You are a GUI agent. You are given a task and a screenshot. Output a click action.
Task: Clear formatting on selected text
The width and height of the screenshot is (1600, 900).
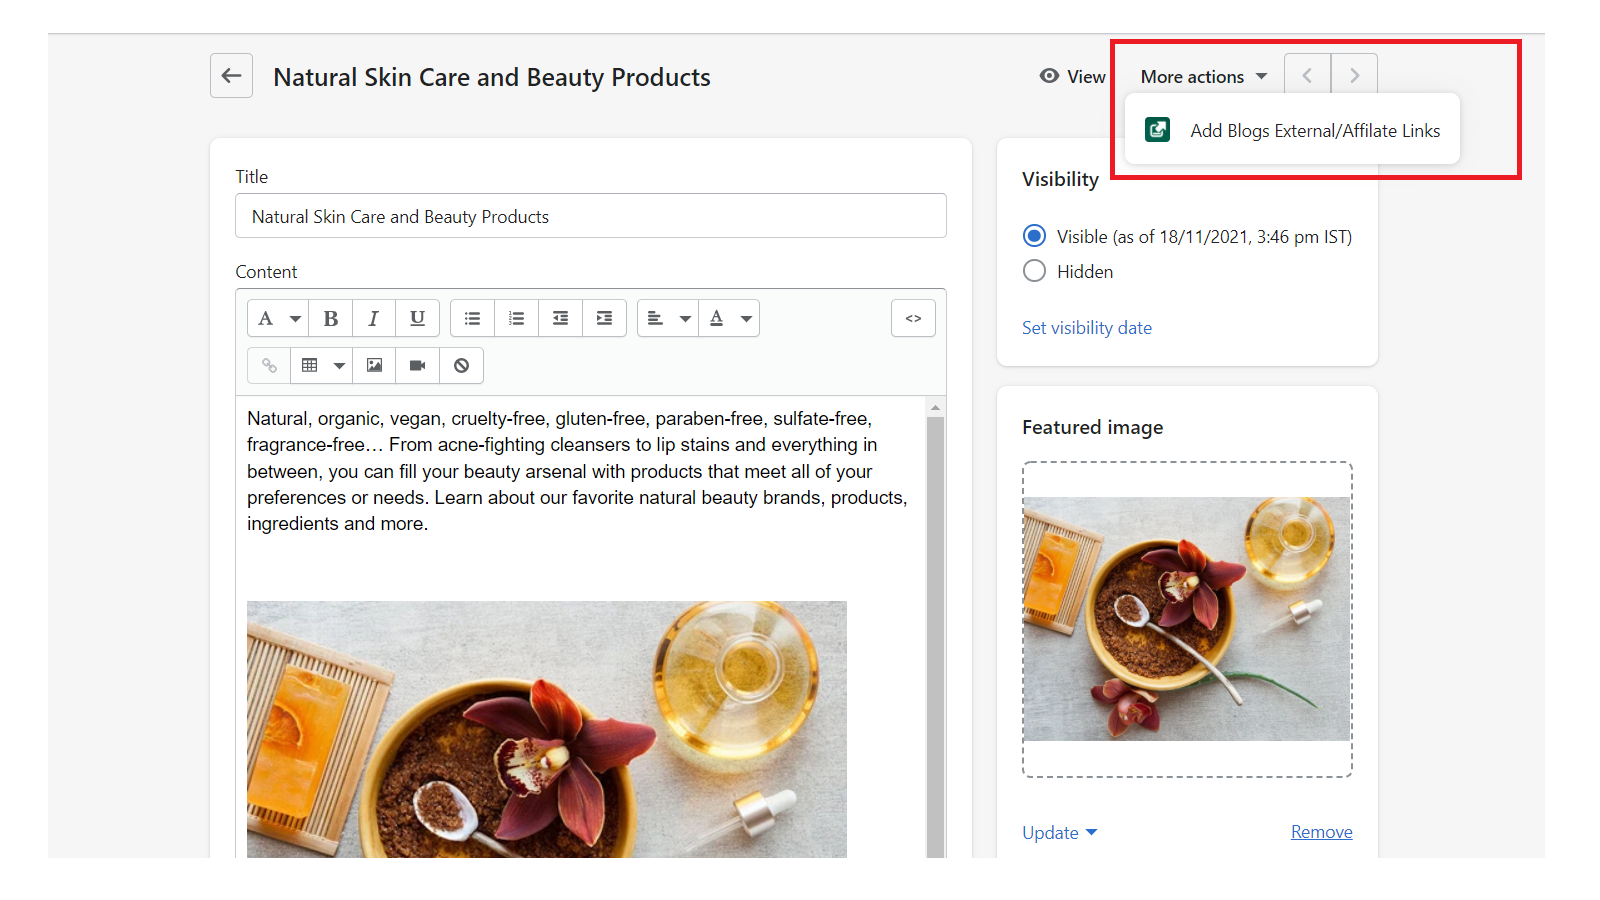[461, 365]
